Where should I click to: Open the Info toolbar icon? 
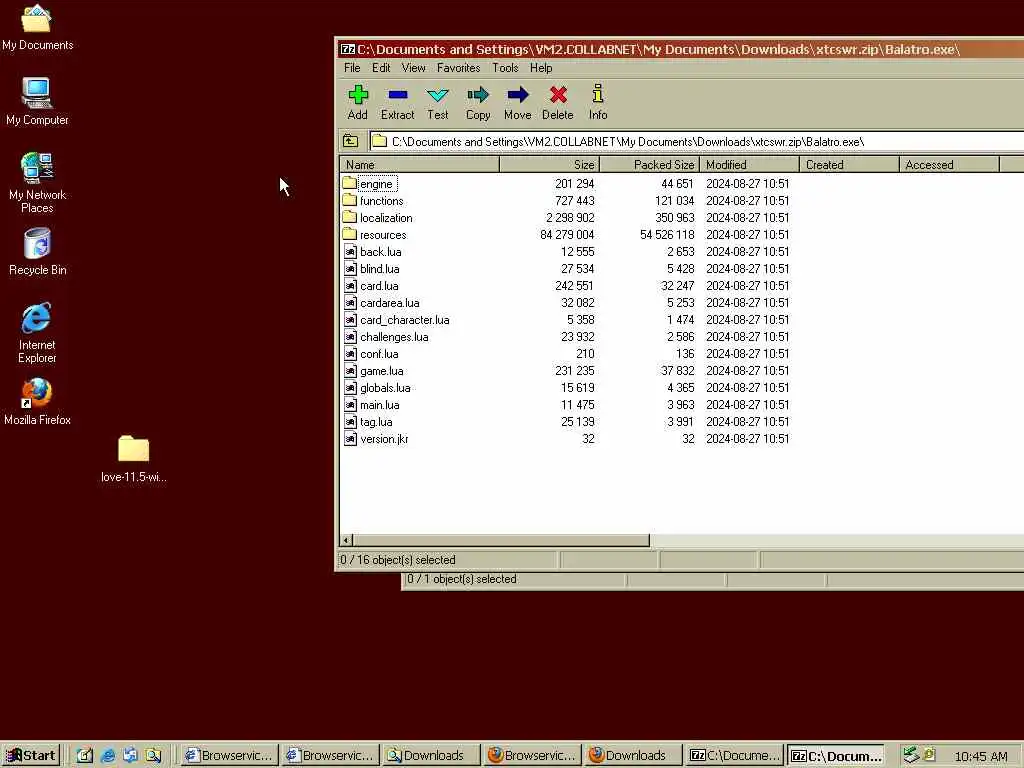(598, 103)
